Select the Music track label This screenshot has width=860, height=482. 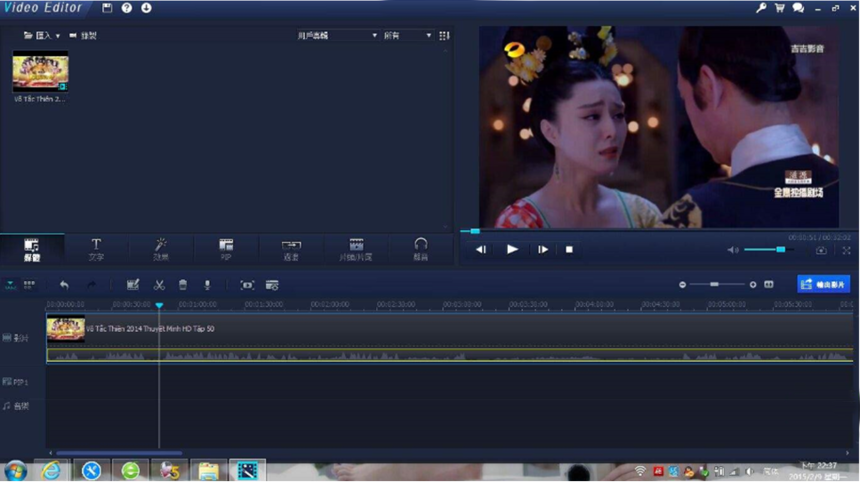tap(16, 406)
